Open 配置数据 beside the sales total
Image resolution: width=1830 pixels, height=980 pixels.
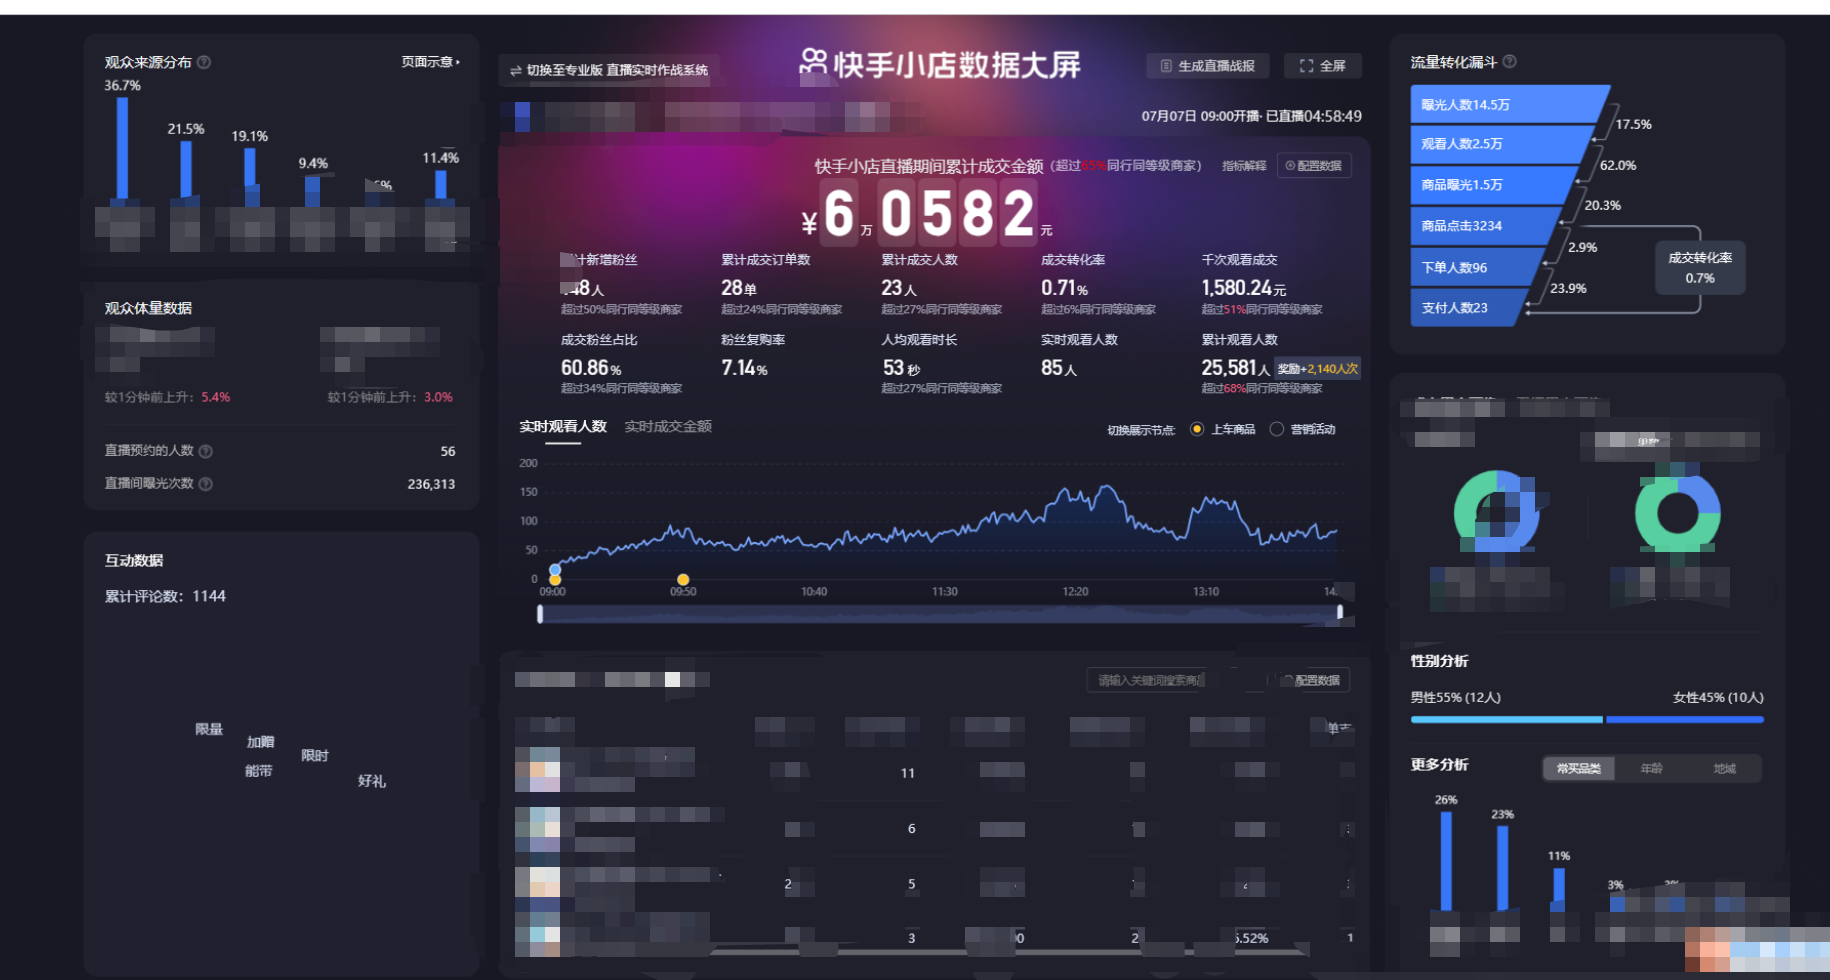tap(1314, 166)
